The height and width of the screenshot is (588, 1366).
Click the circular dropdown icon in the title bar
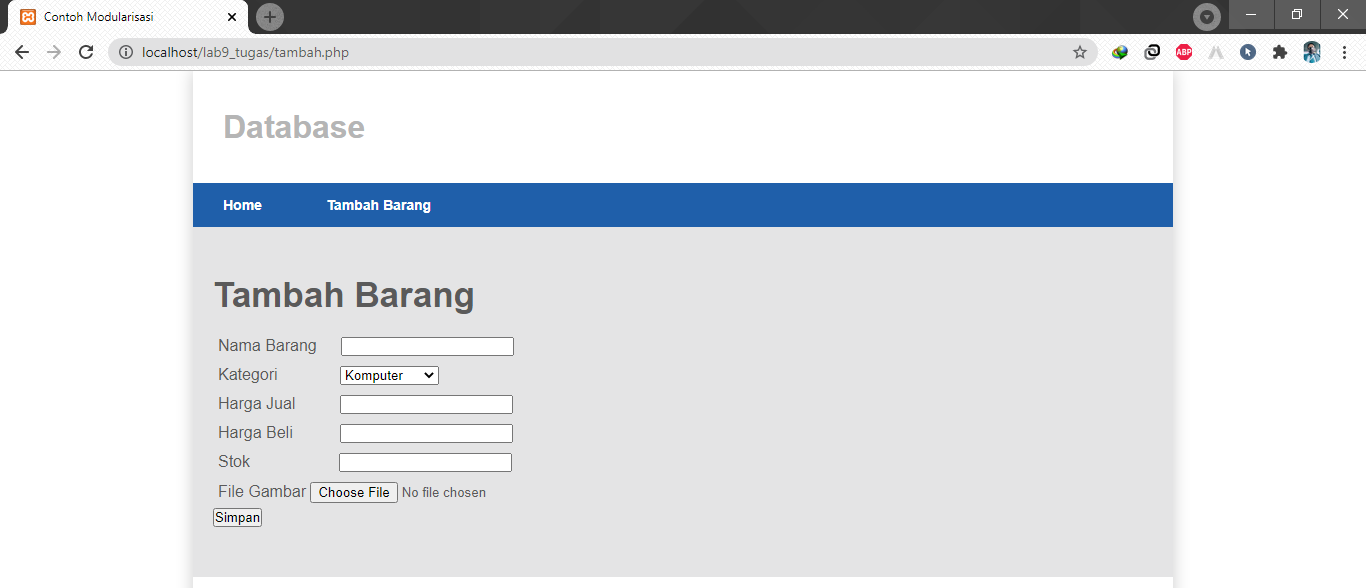pyautogui.click(x=1207, y=17)
